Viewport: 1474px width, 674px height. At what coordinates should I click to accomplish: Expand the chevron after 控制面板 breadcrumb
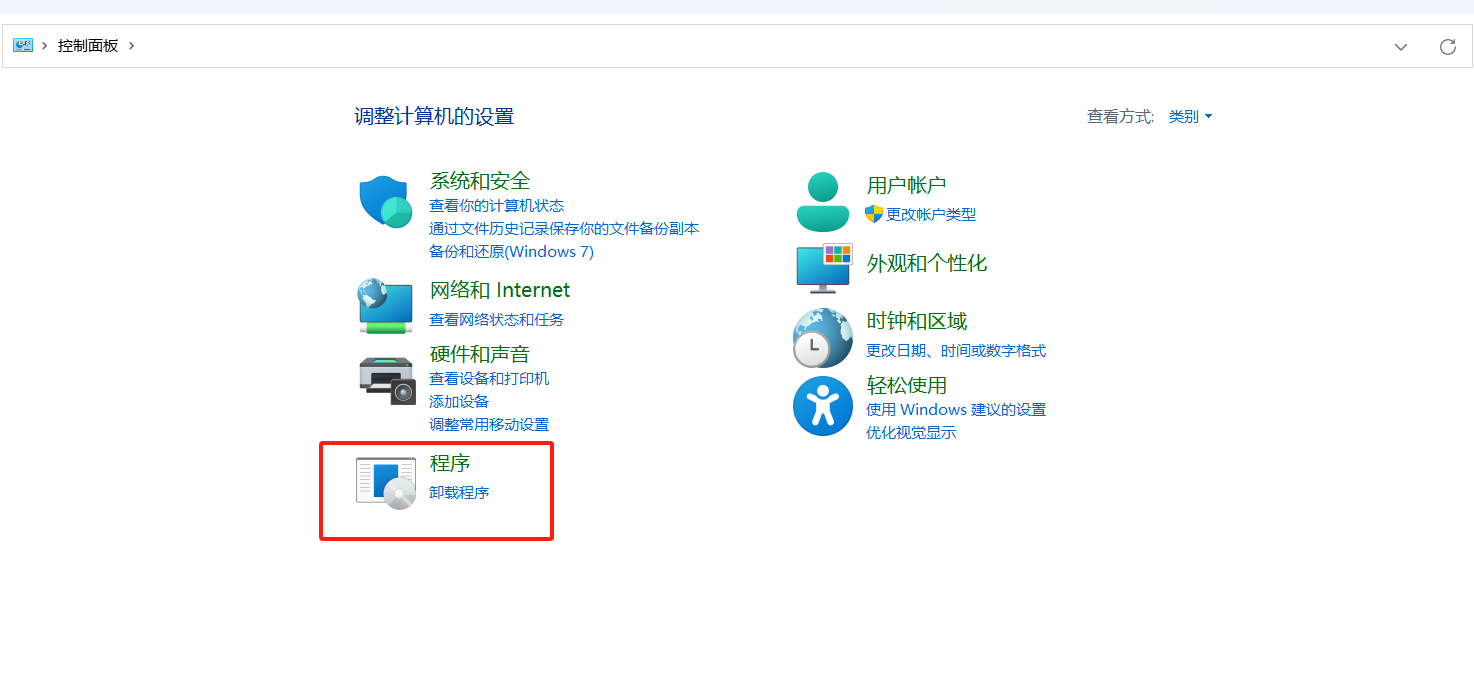click(x=131, y=46)
